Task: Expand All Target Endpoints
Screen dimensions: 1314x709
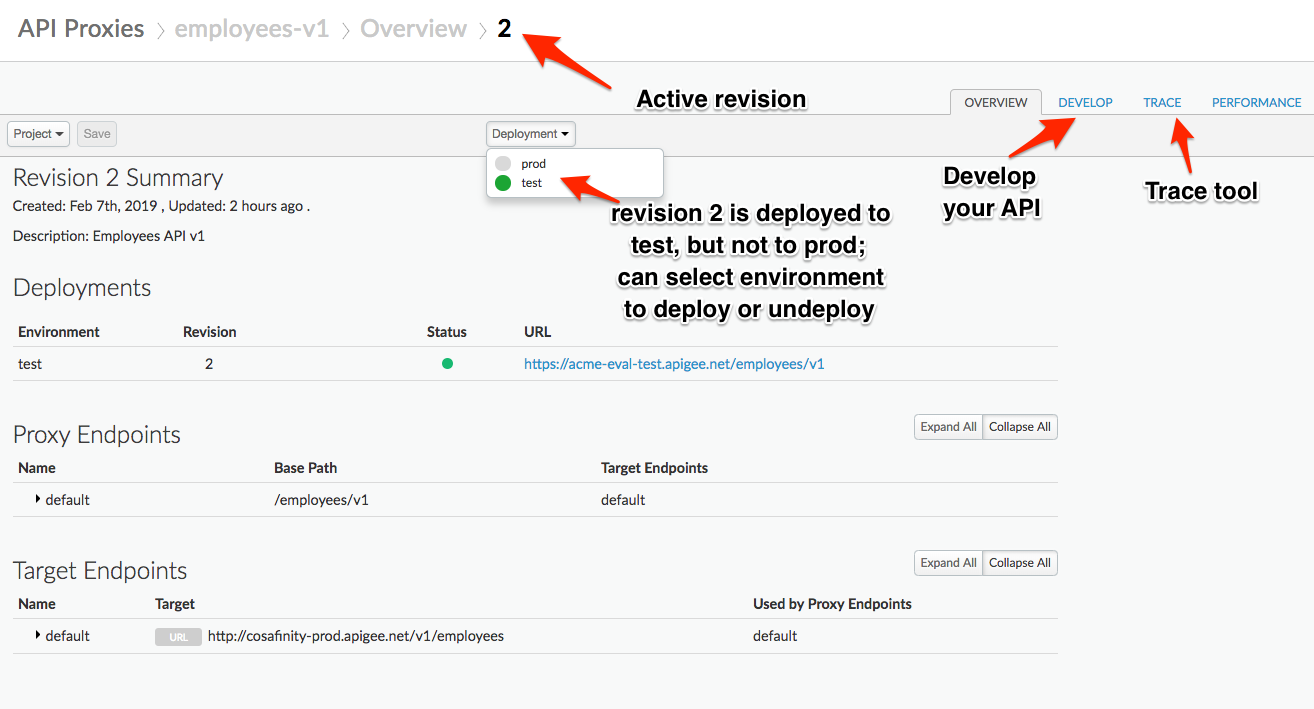Action: [948, 563]
